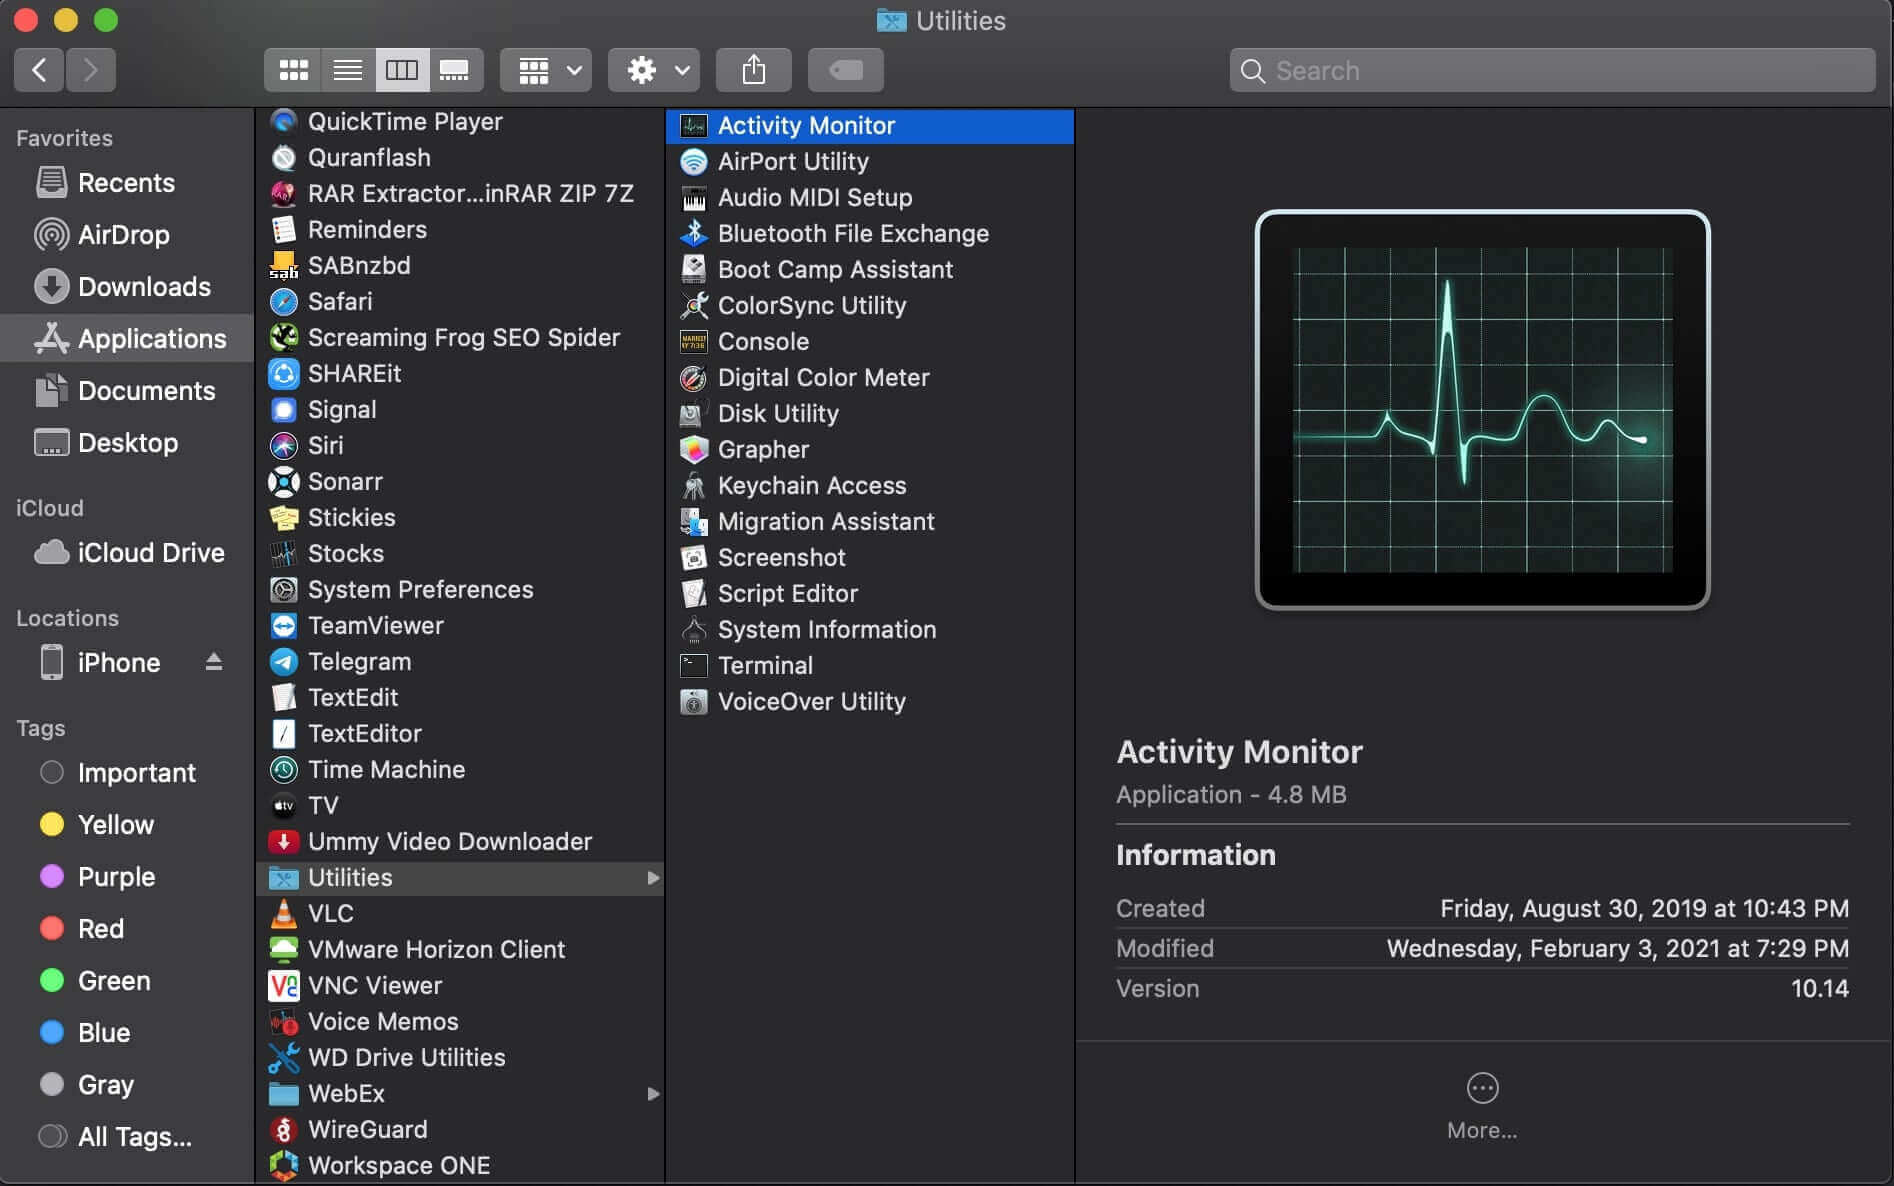Switch to list view
This screenshot has height=1186, width=1894.
click(x=348, y=70)
